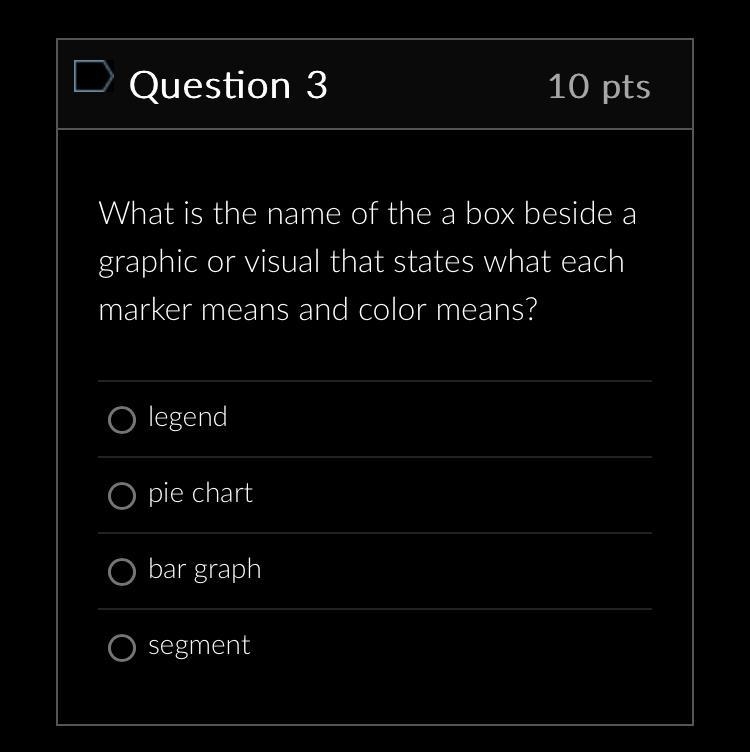This screenshot has width=750, height=752.
Task: Click the divider between bar graph and segment
Action: pos(375,609)
